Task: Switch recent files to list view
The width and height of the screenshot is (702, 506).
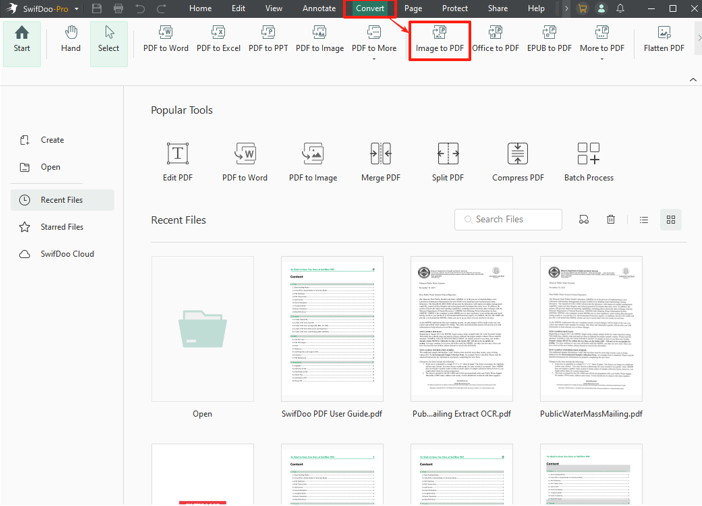Action: click(x=644, y=219)
